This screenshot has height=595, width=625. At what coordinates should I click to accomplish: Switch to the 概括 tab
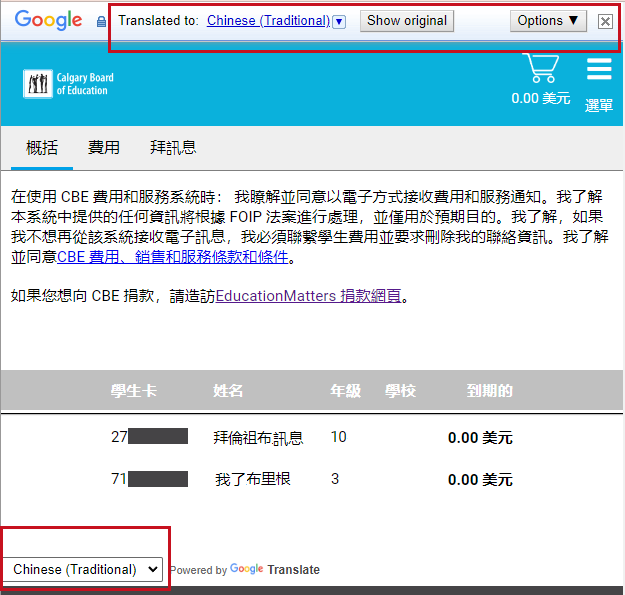(x=42, y=147)
